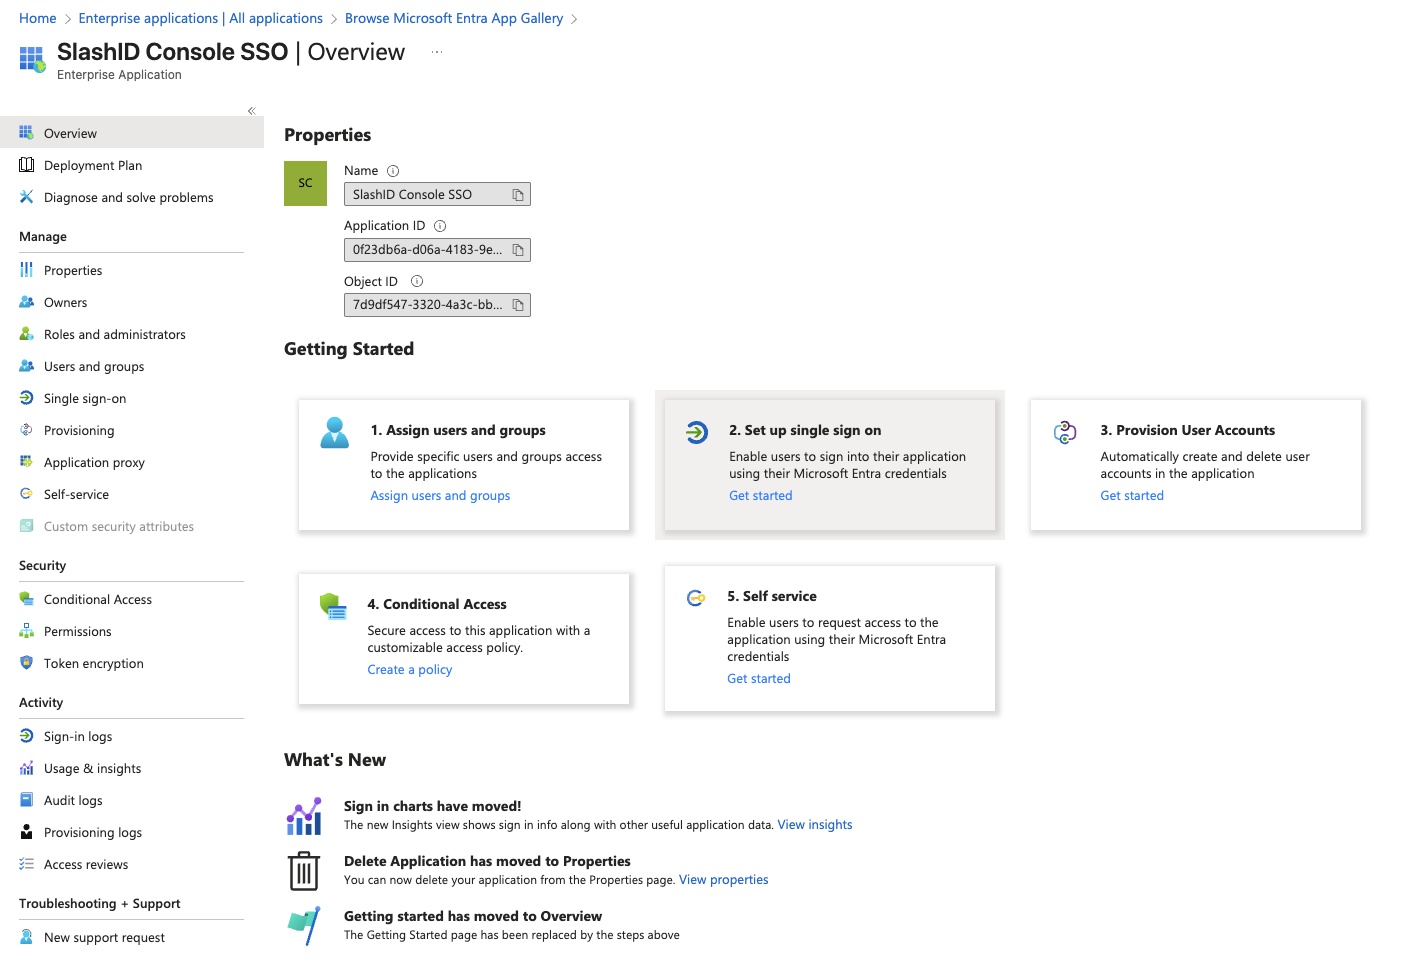Click the Create a policy link

[409, 670]
